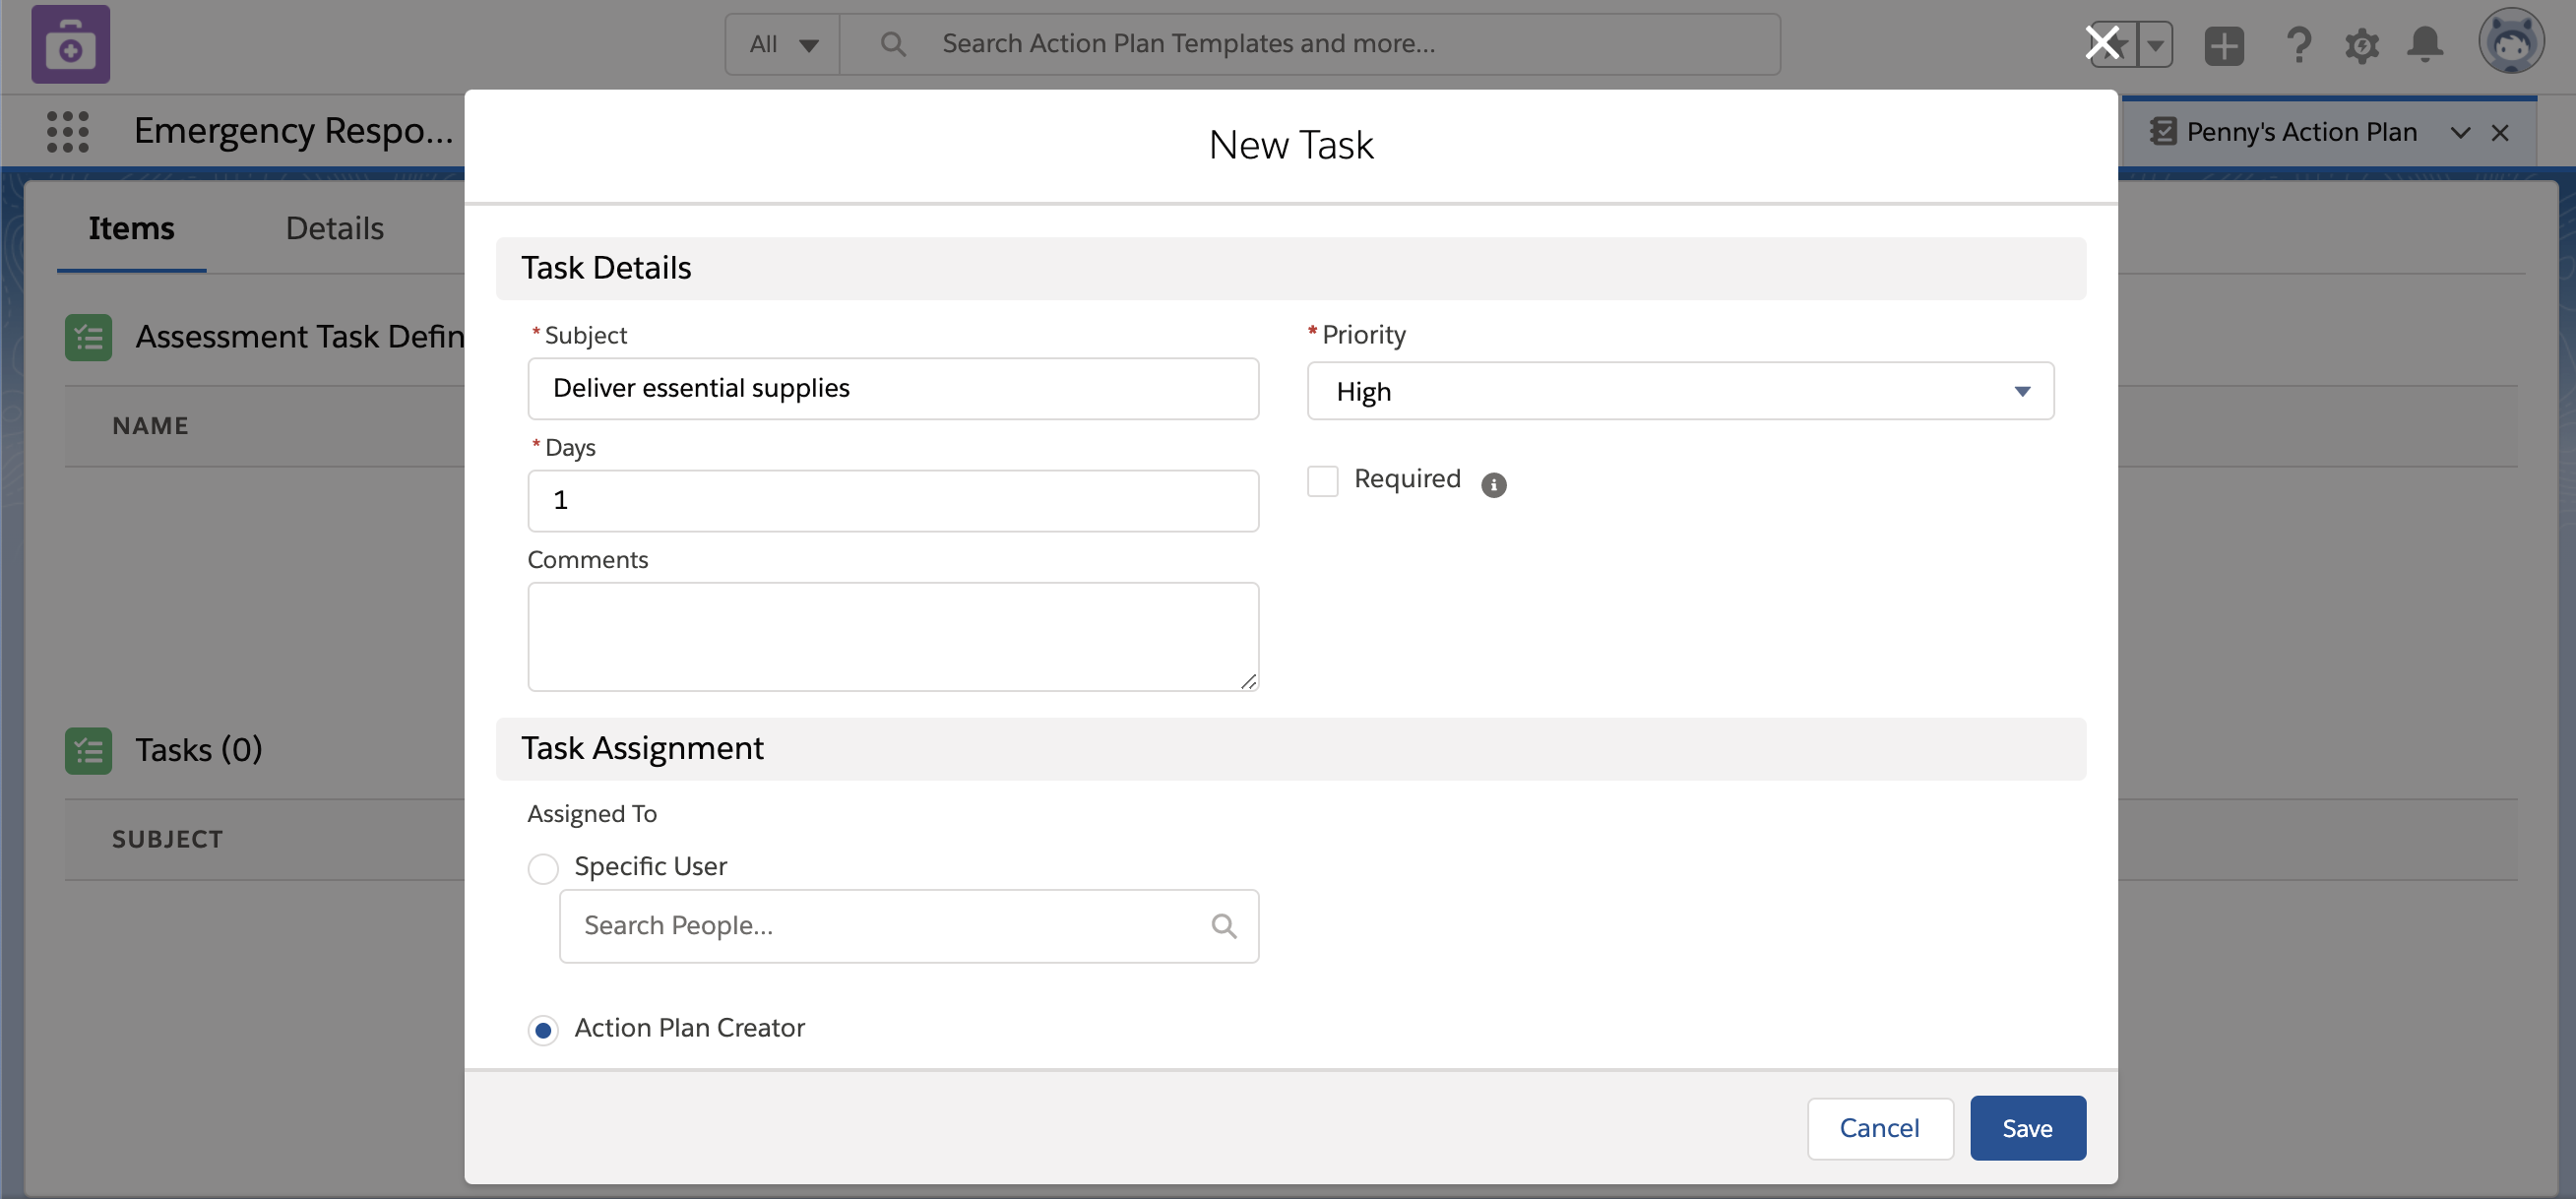This screenshot has height=1199, width=2576.
Task: Open the Help question mark icon
Action: (2298, 45)
